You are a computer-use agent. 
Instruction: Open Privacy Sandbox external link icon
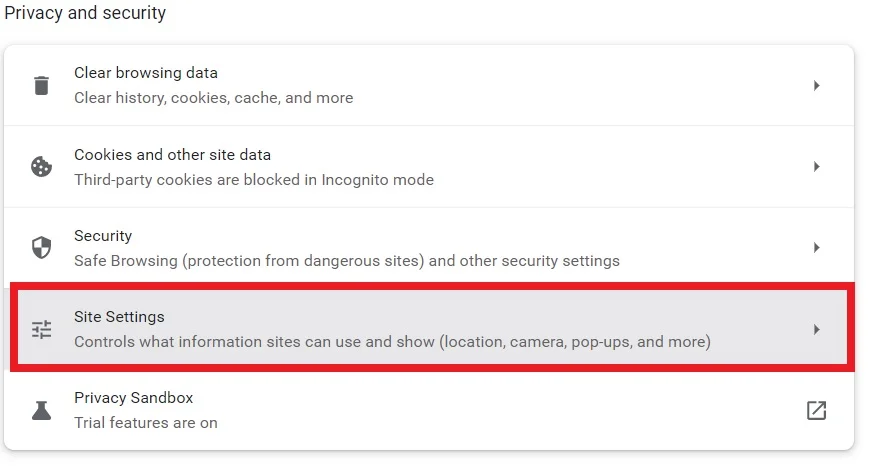pyautogui.click(x=816, y=410)
